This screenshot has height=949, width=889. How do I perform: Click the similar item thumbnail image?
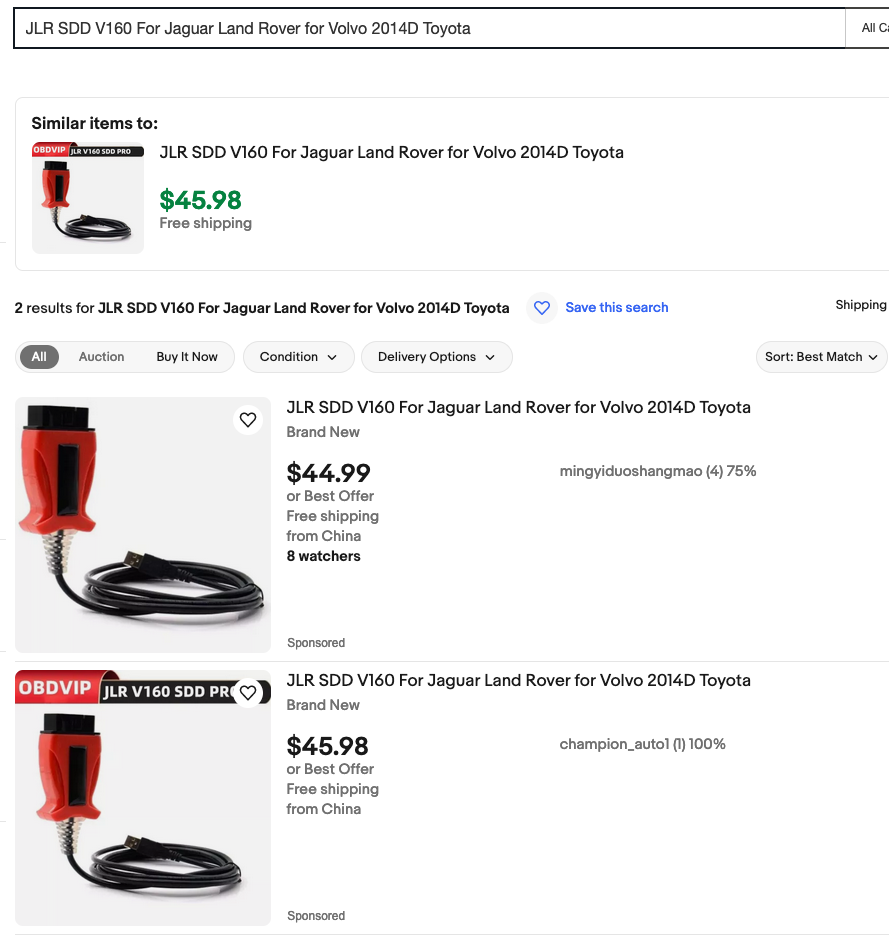88,198
